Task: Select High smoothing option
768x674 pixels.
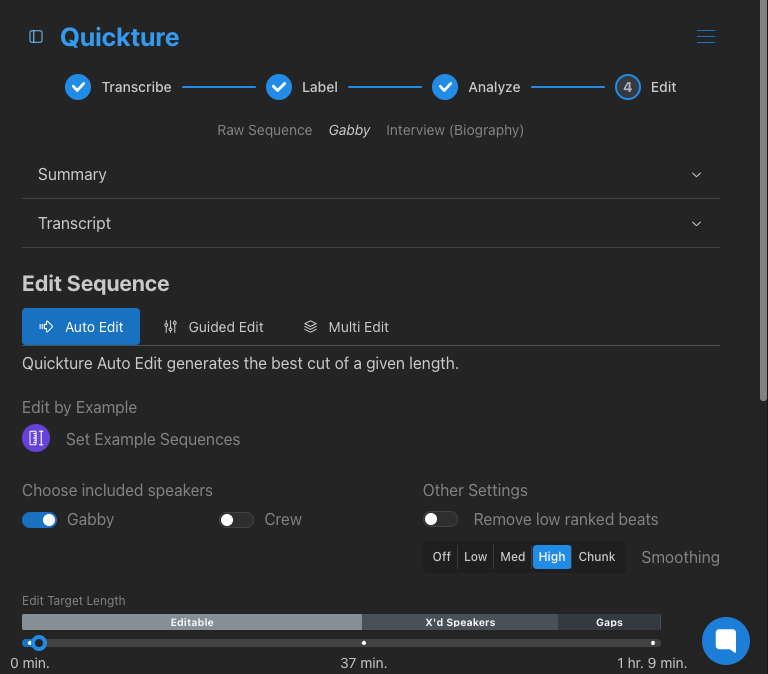Action: point(552,557)
